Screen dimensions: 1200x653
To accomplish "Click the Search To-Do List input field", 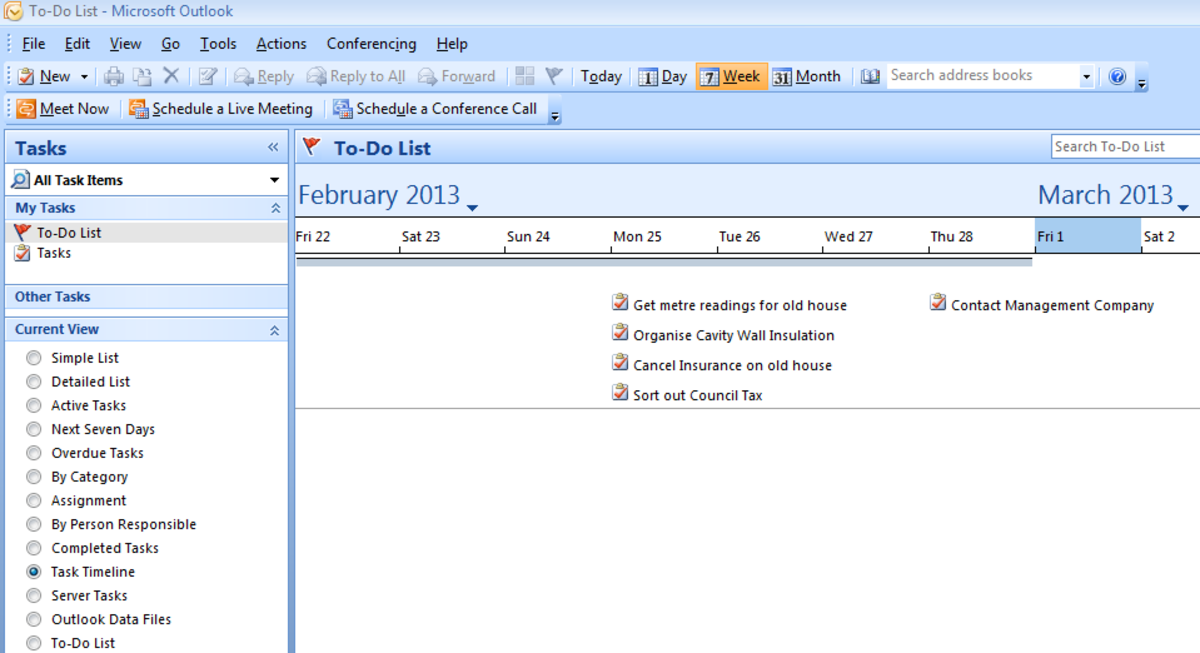I will click(1122, 146).
